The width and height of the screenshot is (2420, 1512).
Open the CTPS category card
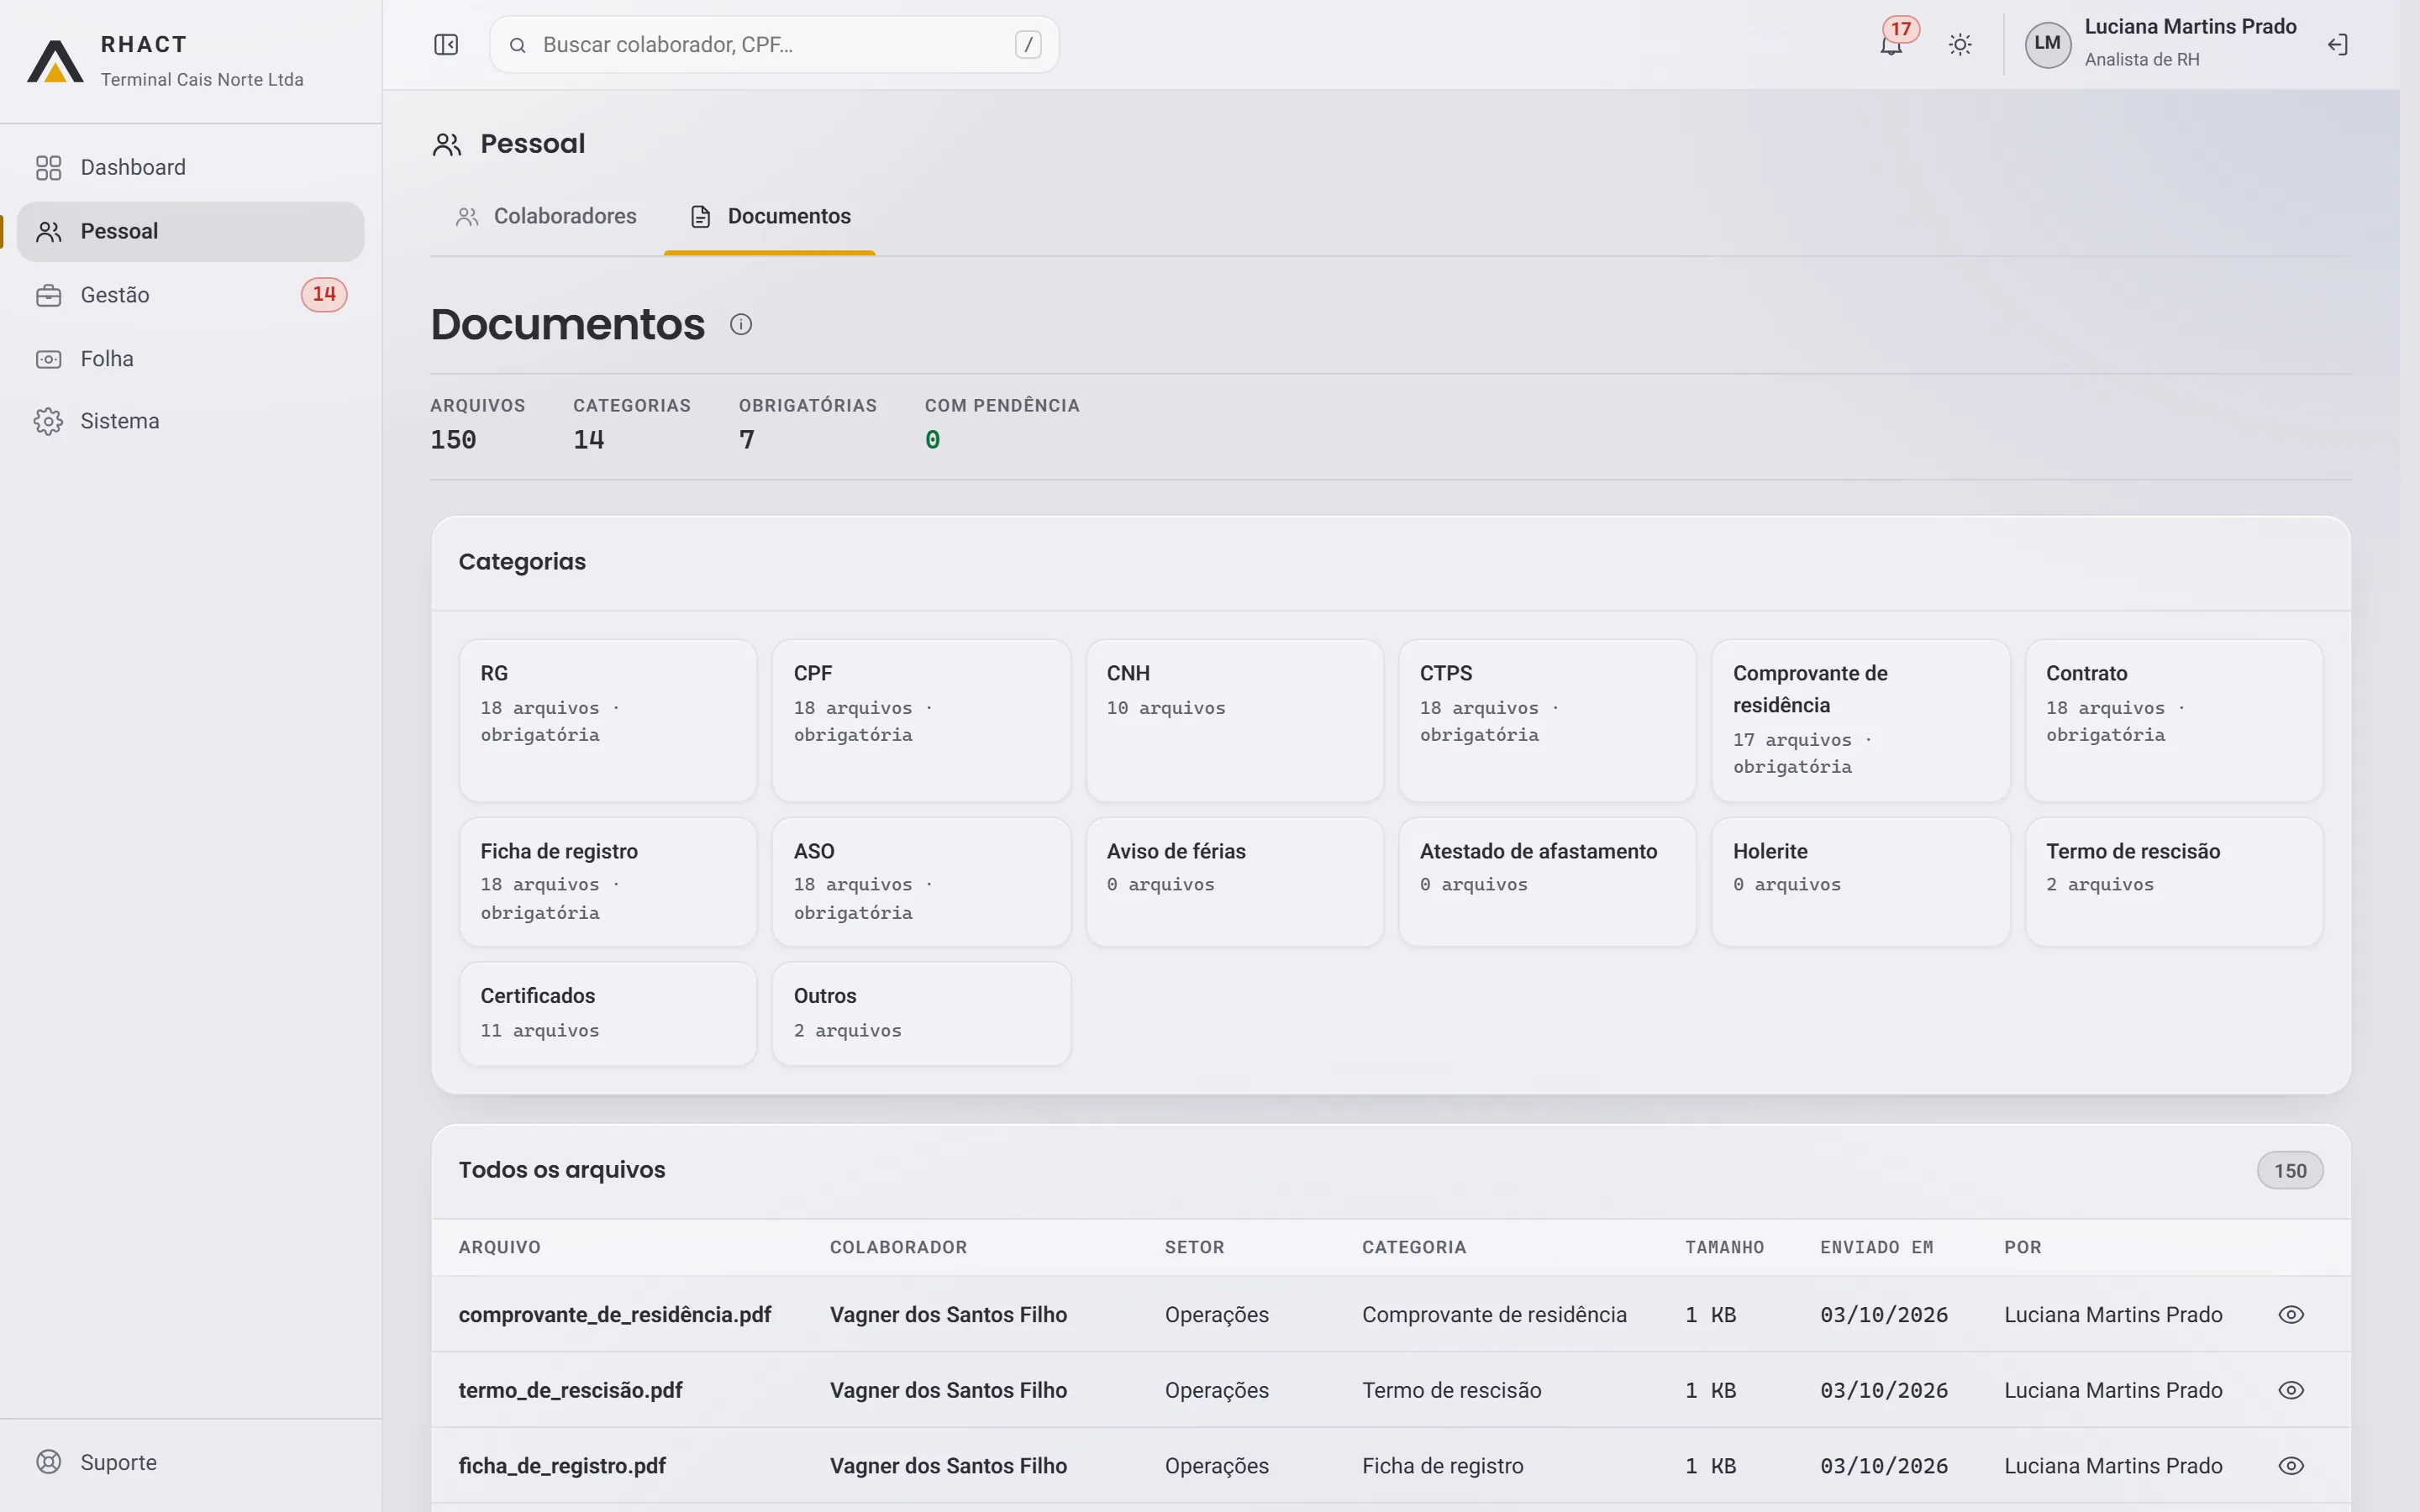click(1547, 720)
